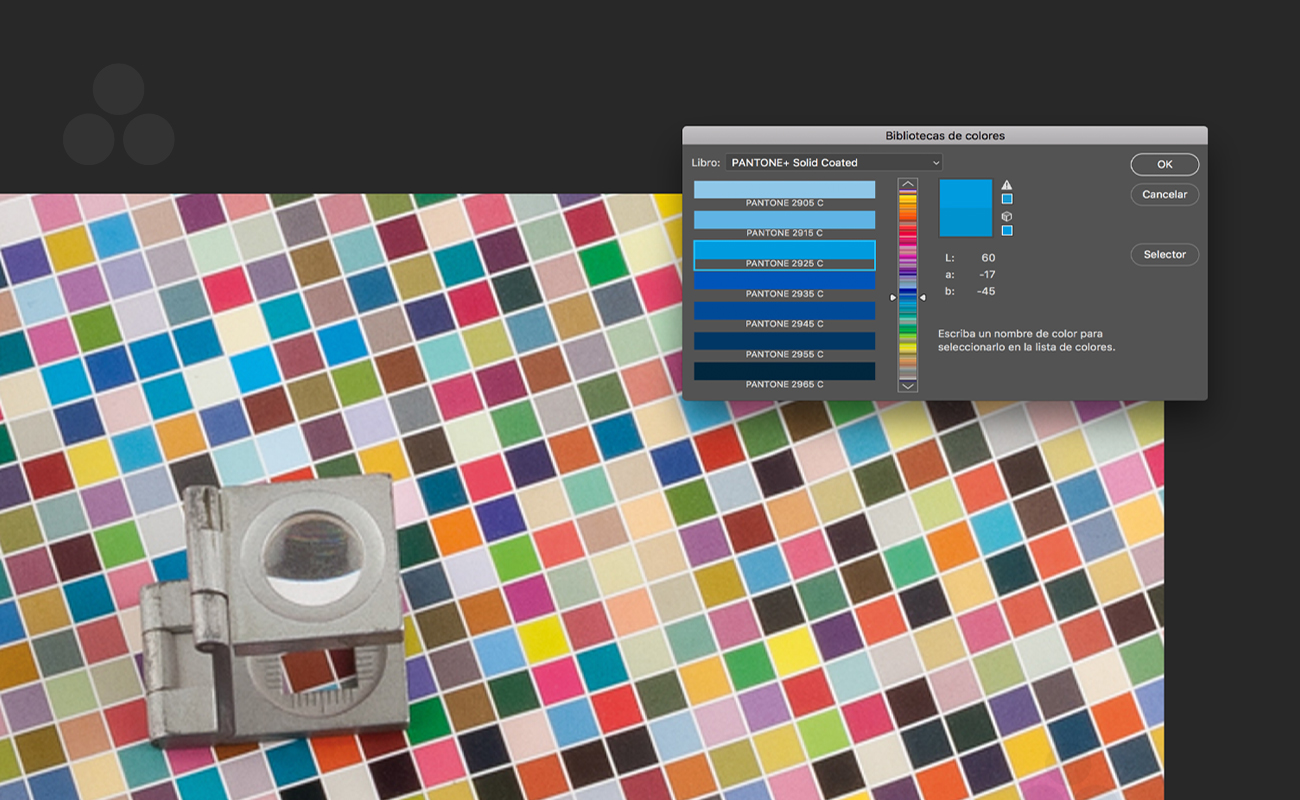Click the left slider arrow on the color strip
The width and height of the screenshot is (1300, 800).
(x=894, y=297)
